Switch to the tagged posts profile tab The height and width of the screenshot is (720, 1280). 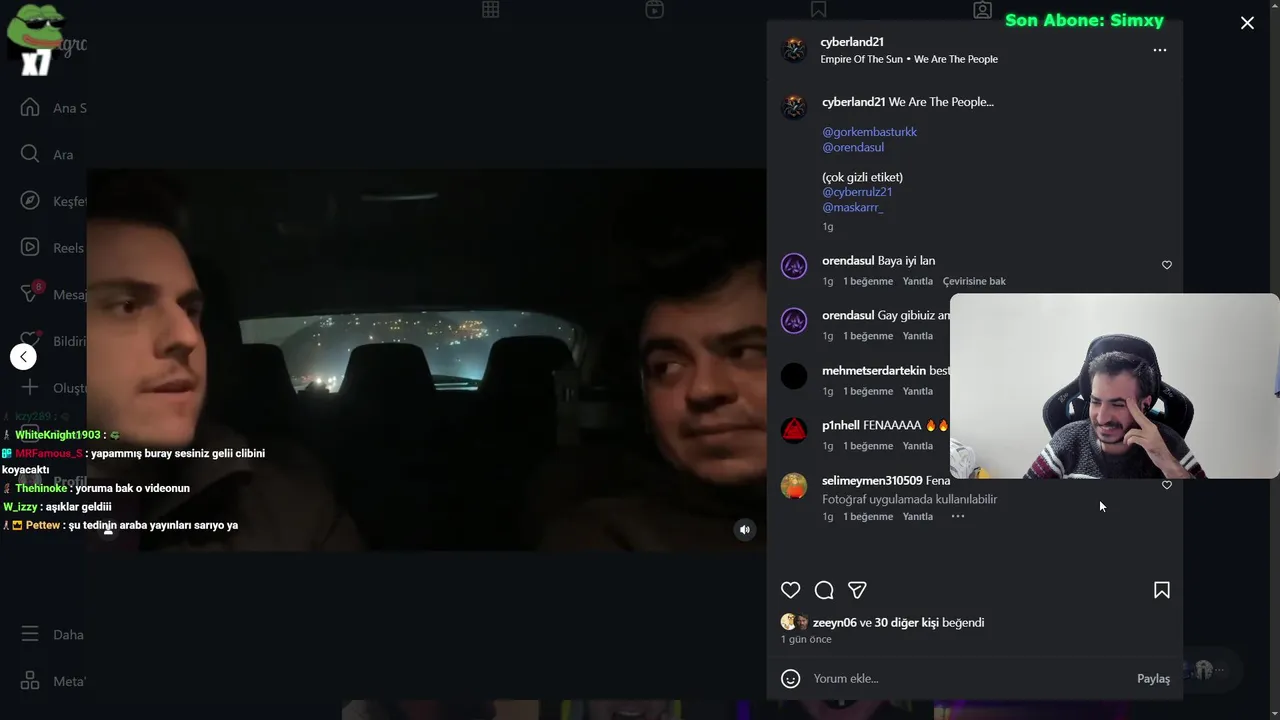982,10
